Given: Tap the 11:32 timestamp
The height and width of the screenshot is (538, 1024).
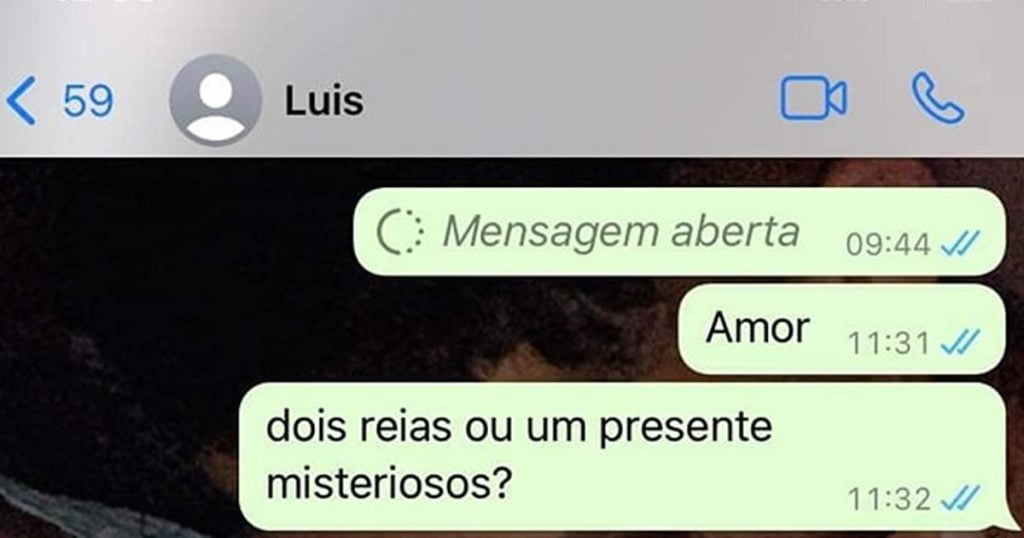Looking at the screenshot, I should pyautogui.click(x=888, y=500).
